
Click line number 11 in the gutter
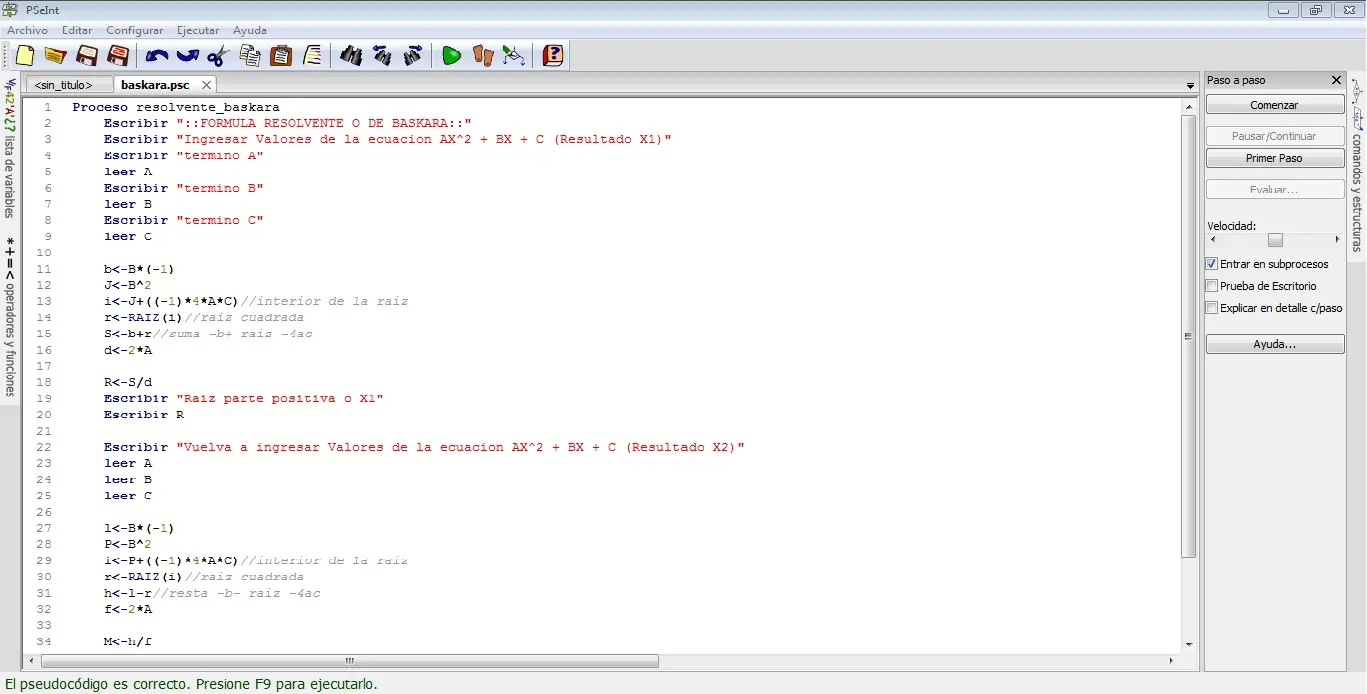(43, 269)
